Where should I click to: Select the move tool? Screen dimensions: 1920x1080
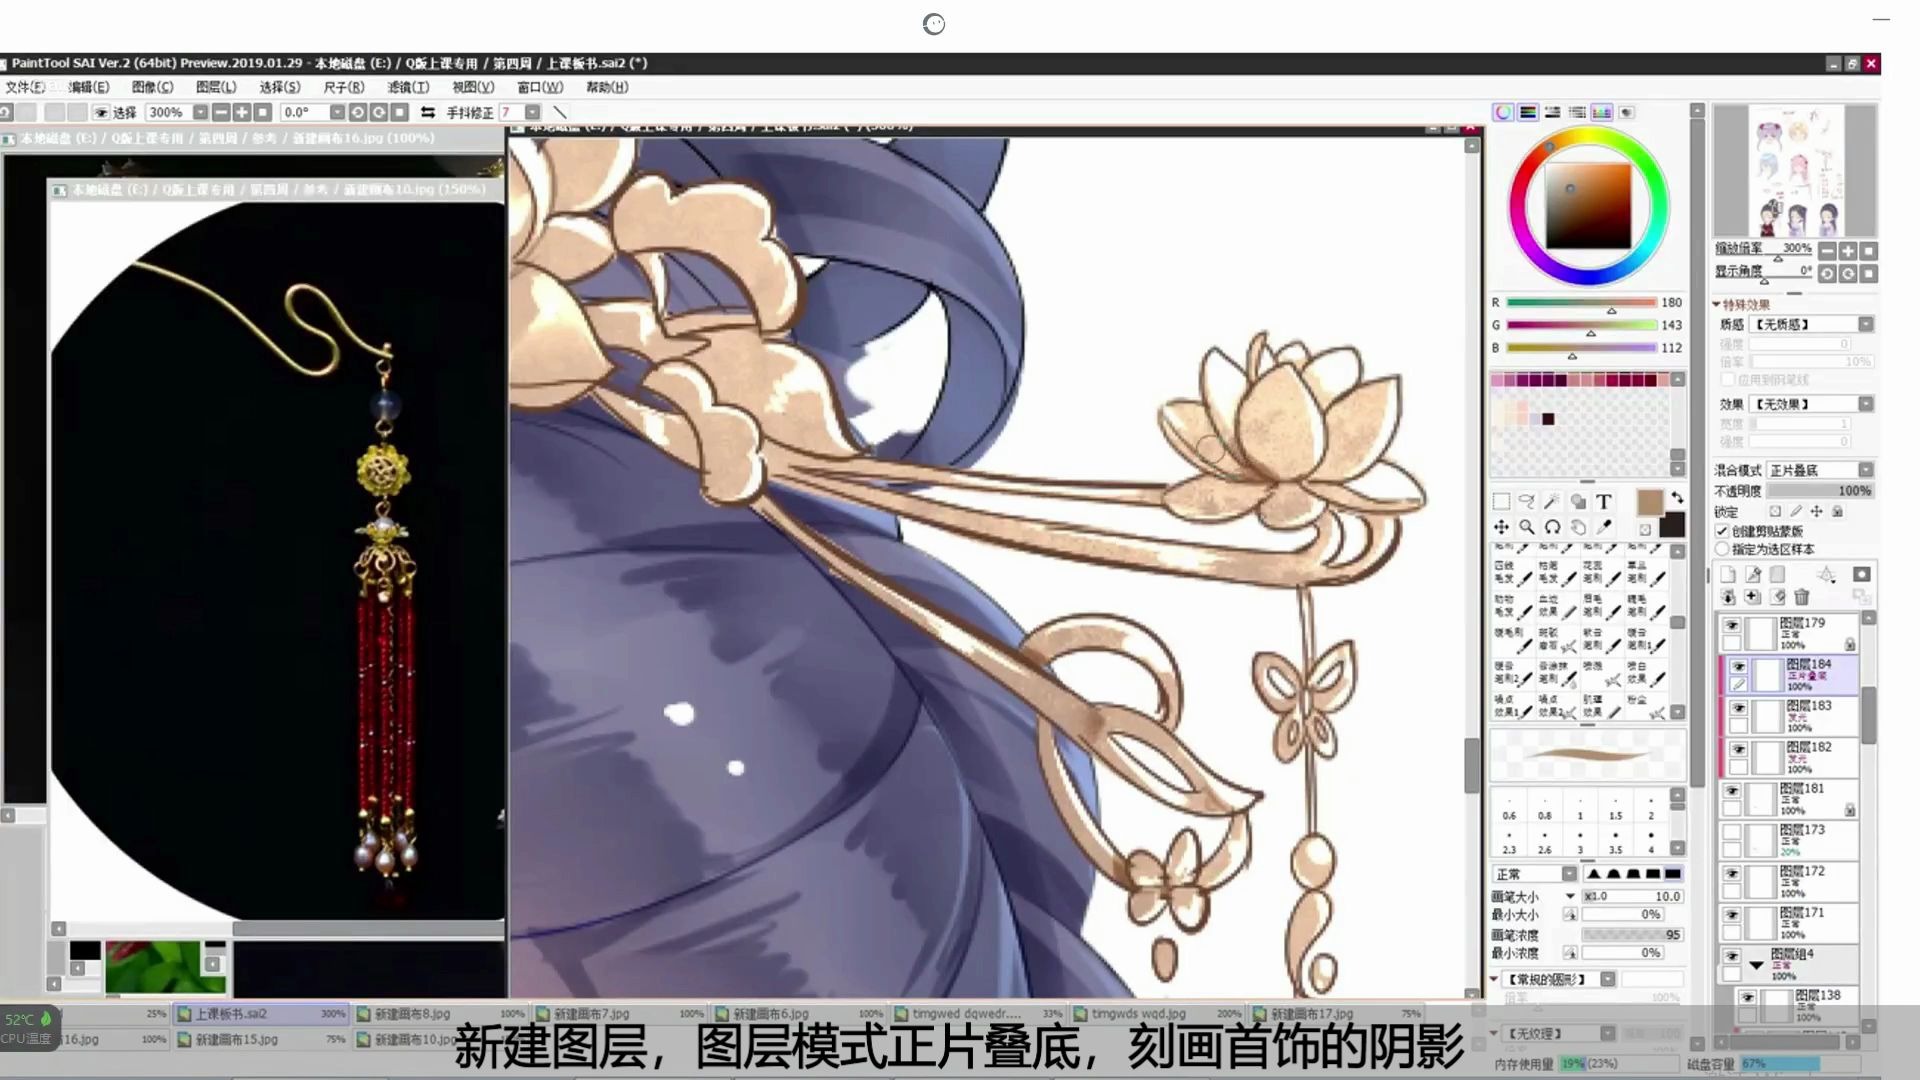click(1501, 527)
